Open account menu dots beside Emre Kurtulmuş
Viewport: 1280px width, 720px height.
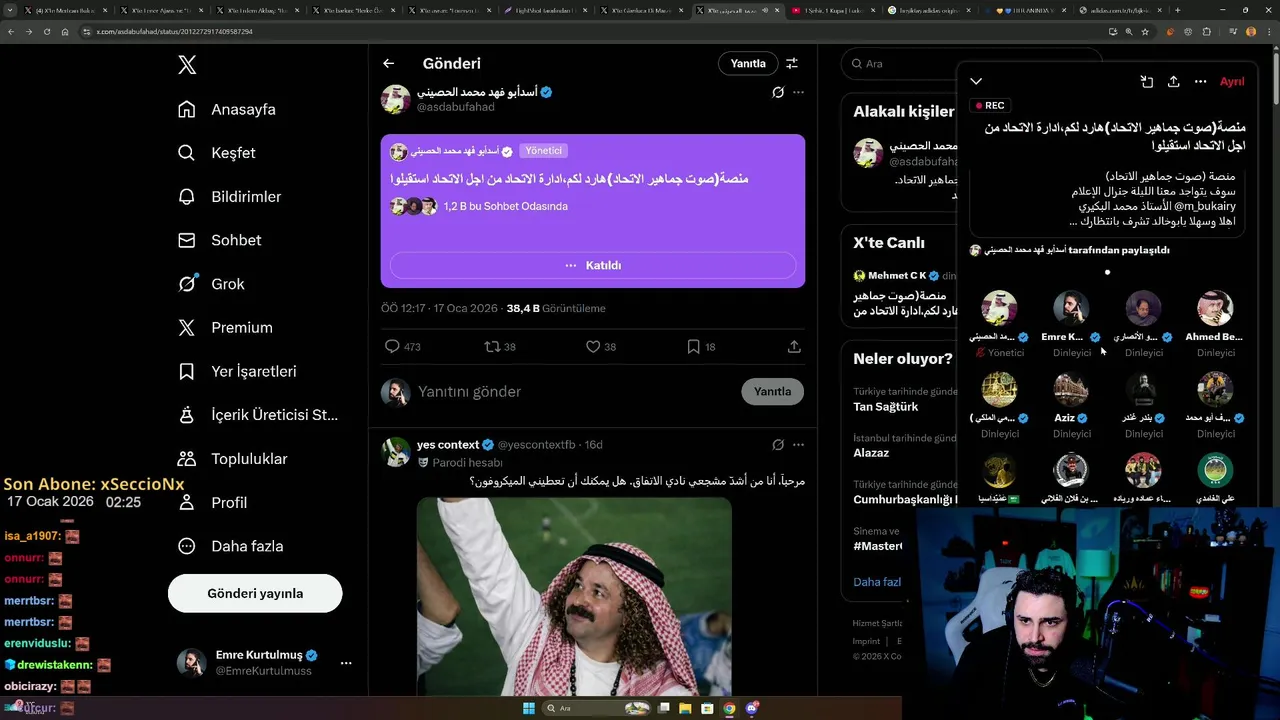[346, 663]
